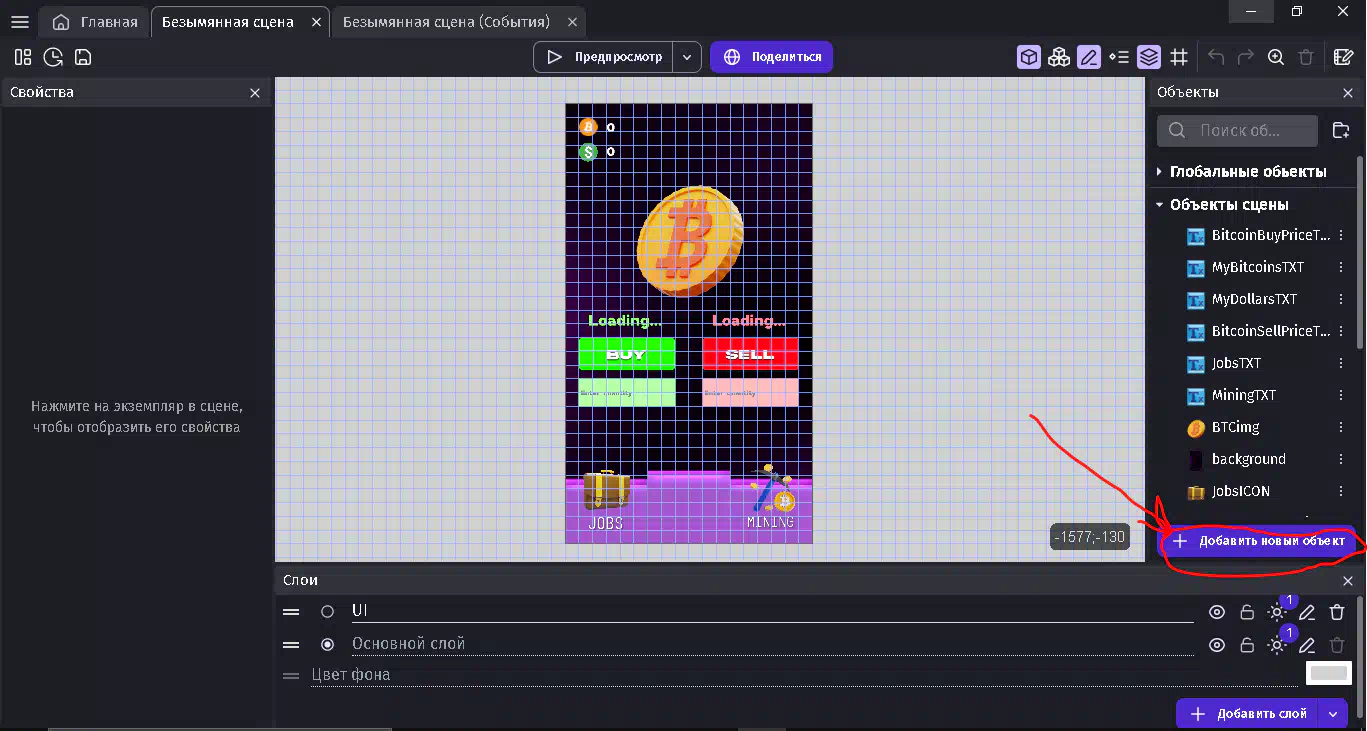This screenshot has height=731, width=1367.
Task: Switch to Безымянная сцена (События) tab
Action: 460,21
